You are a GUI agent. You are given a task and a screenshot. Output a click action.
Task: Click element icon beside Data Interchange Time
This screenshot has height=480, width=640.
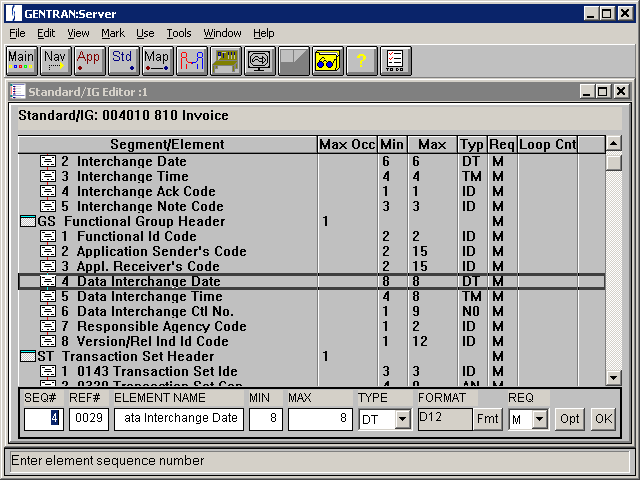pyautogui.click(x=48, y=296)
